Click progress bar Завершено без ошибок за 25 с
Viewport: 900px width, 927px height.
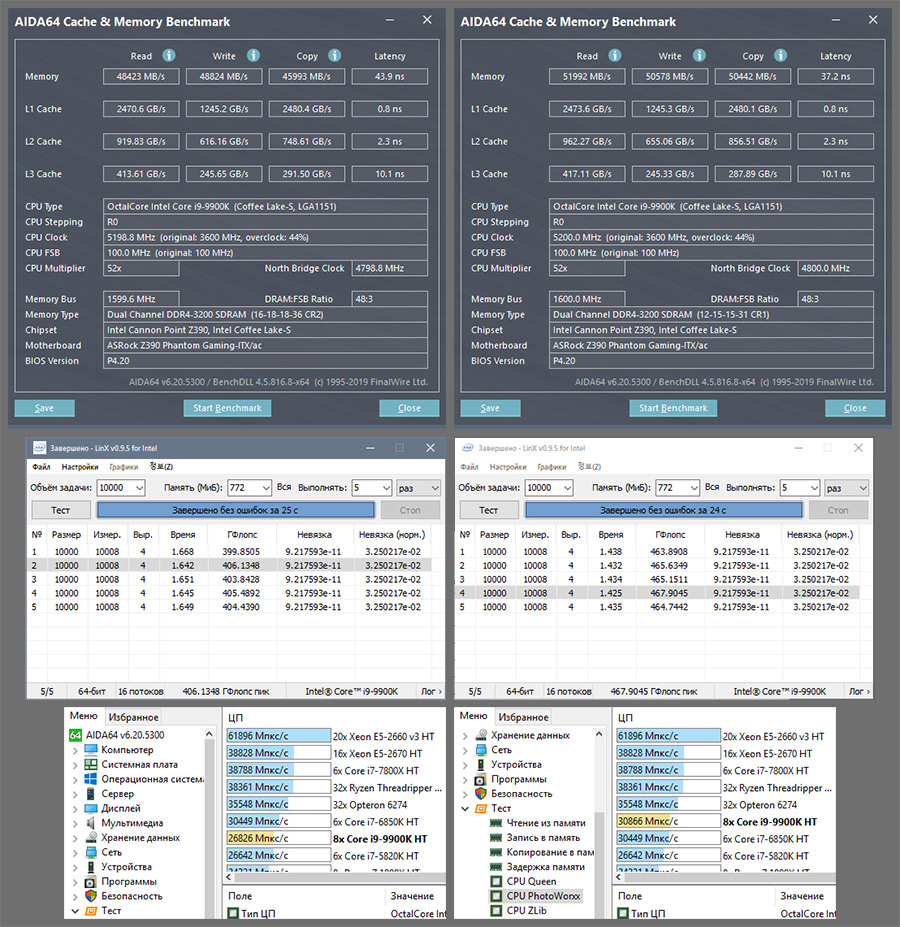pyautogui.click(x=235, y=510)
